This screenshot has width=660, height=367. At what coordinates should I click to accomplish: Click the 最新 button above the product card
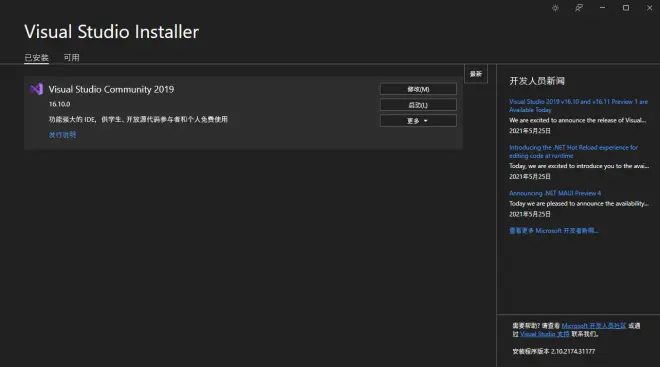pos(476,74)
